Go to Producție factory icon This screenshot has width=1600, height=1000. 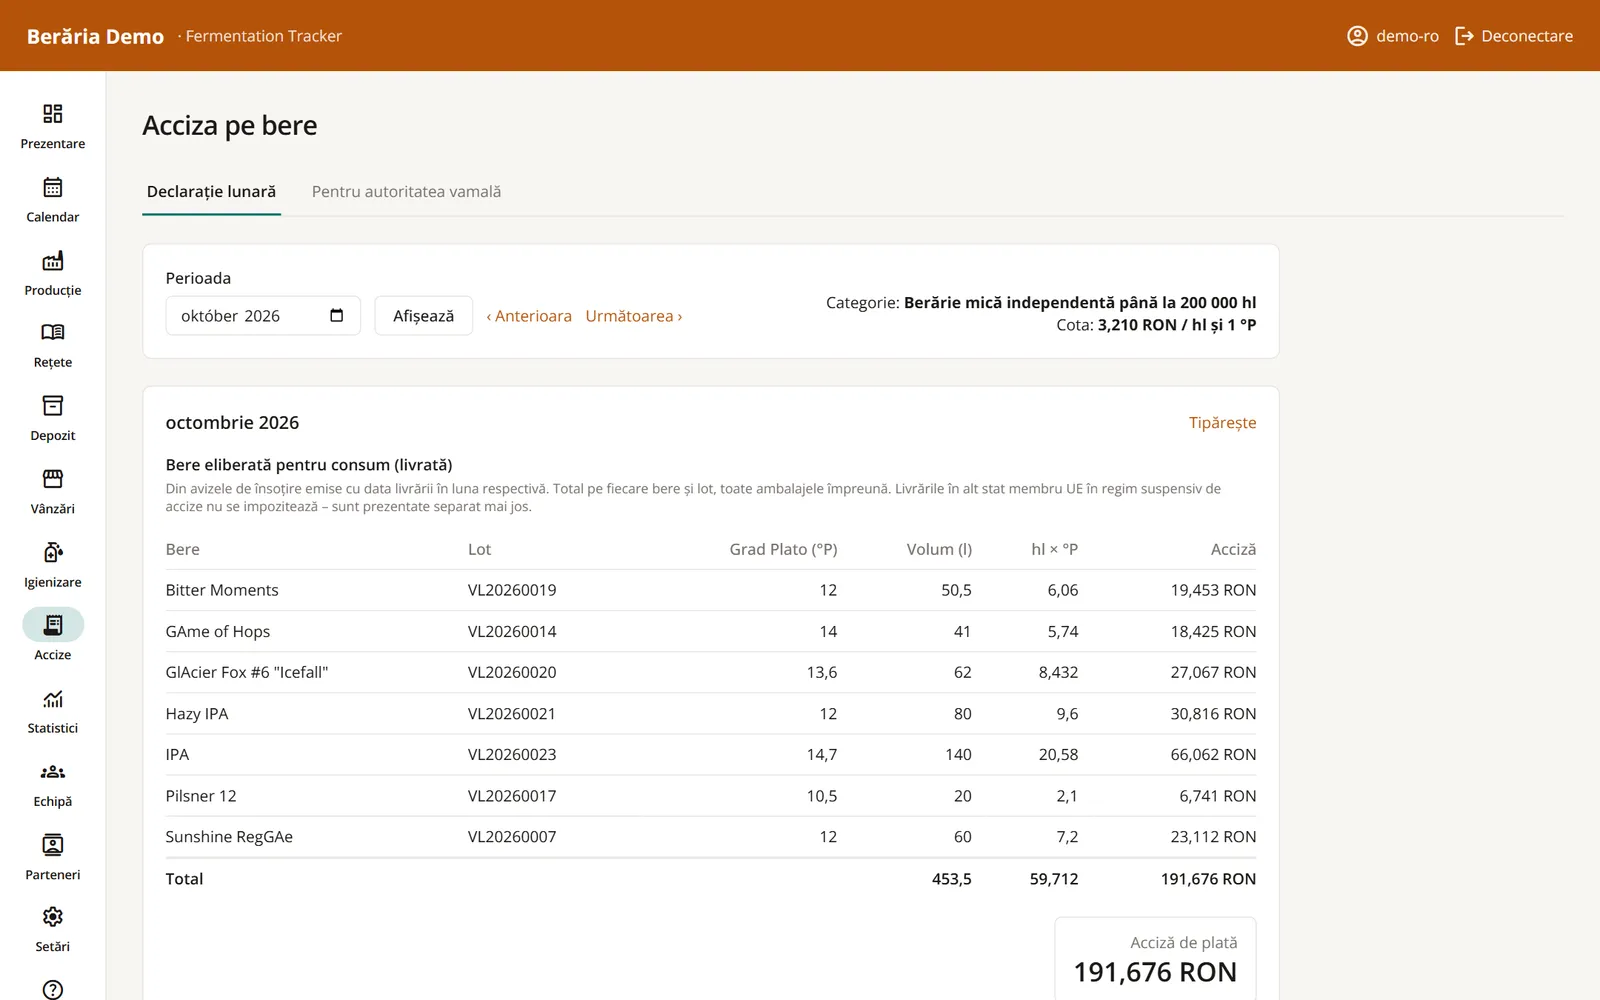pos(53,260)
